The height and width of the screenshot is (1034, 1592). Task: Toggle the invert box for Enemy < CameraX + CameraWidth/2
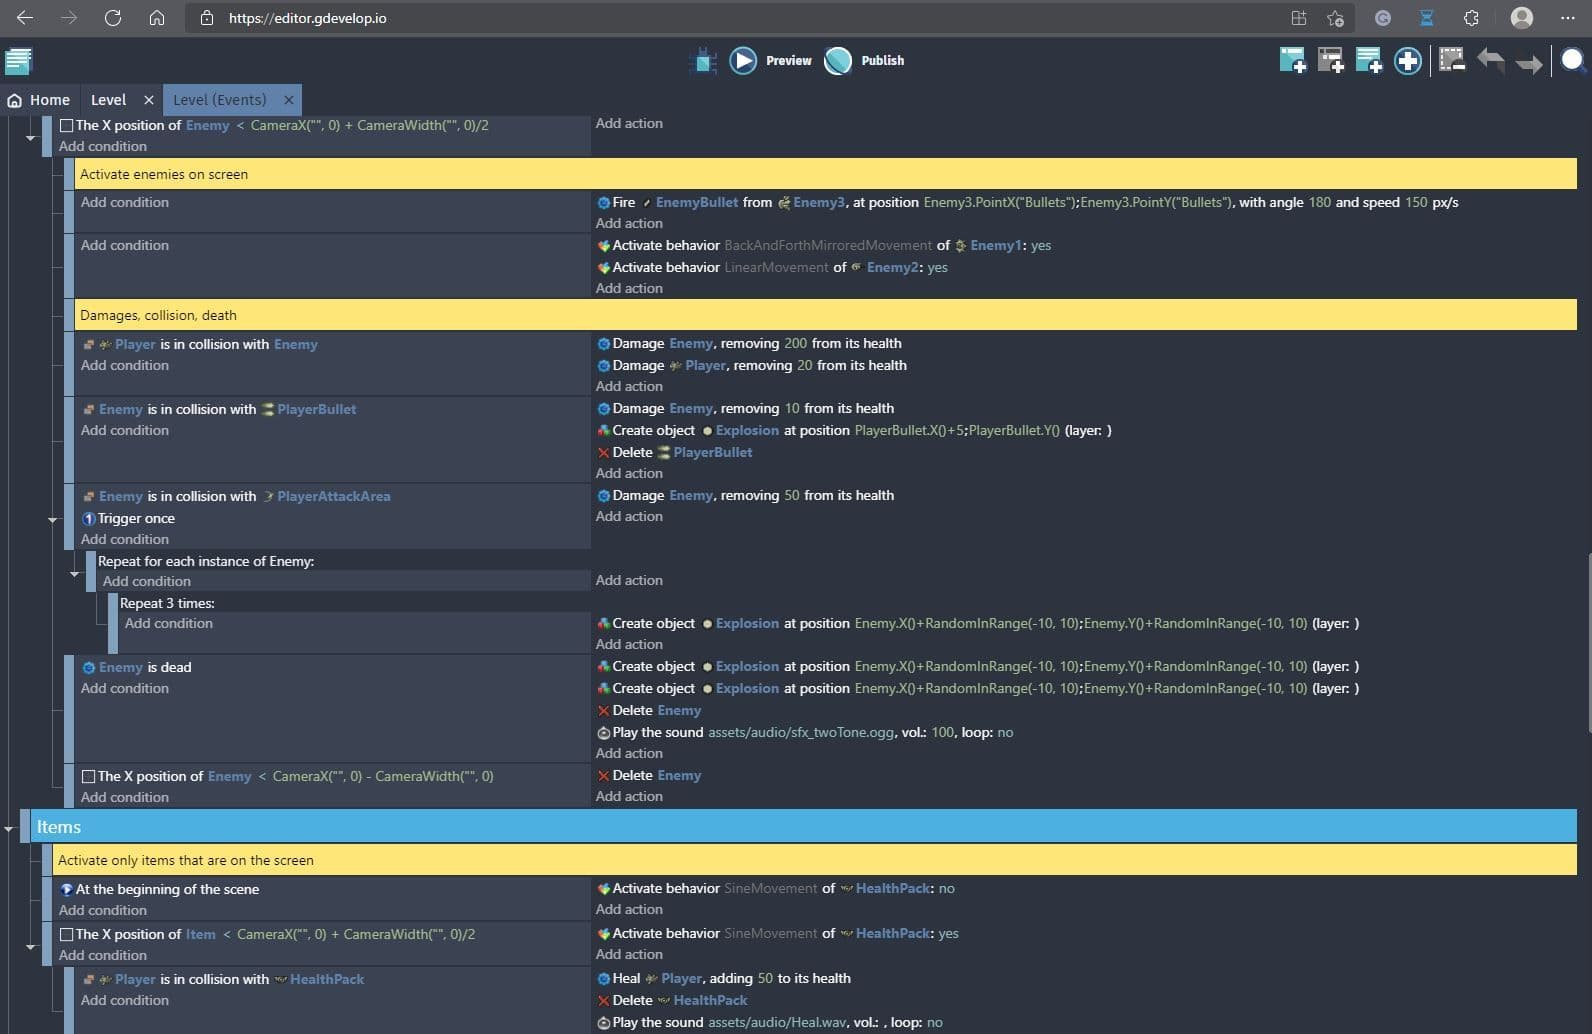67,126
